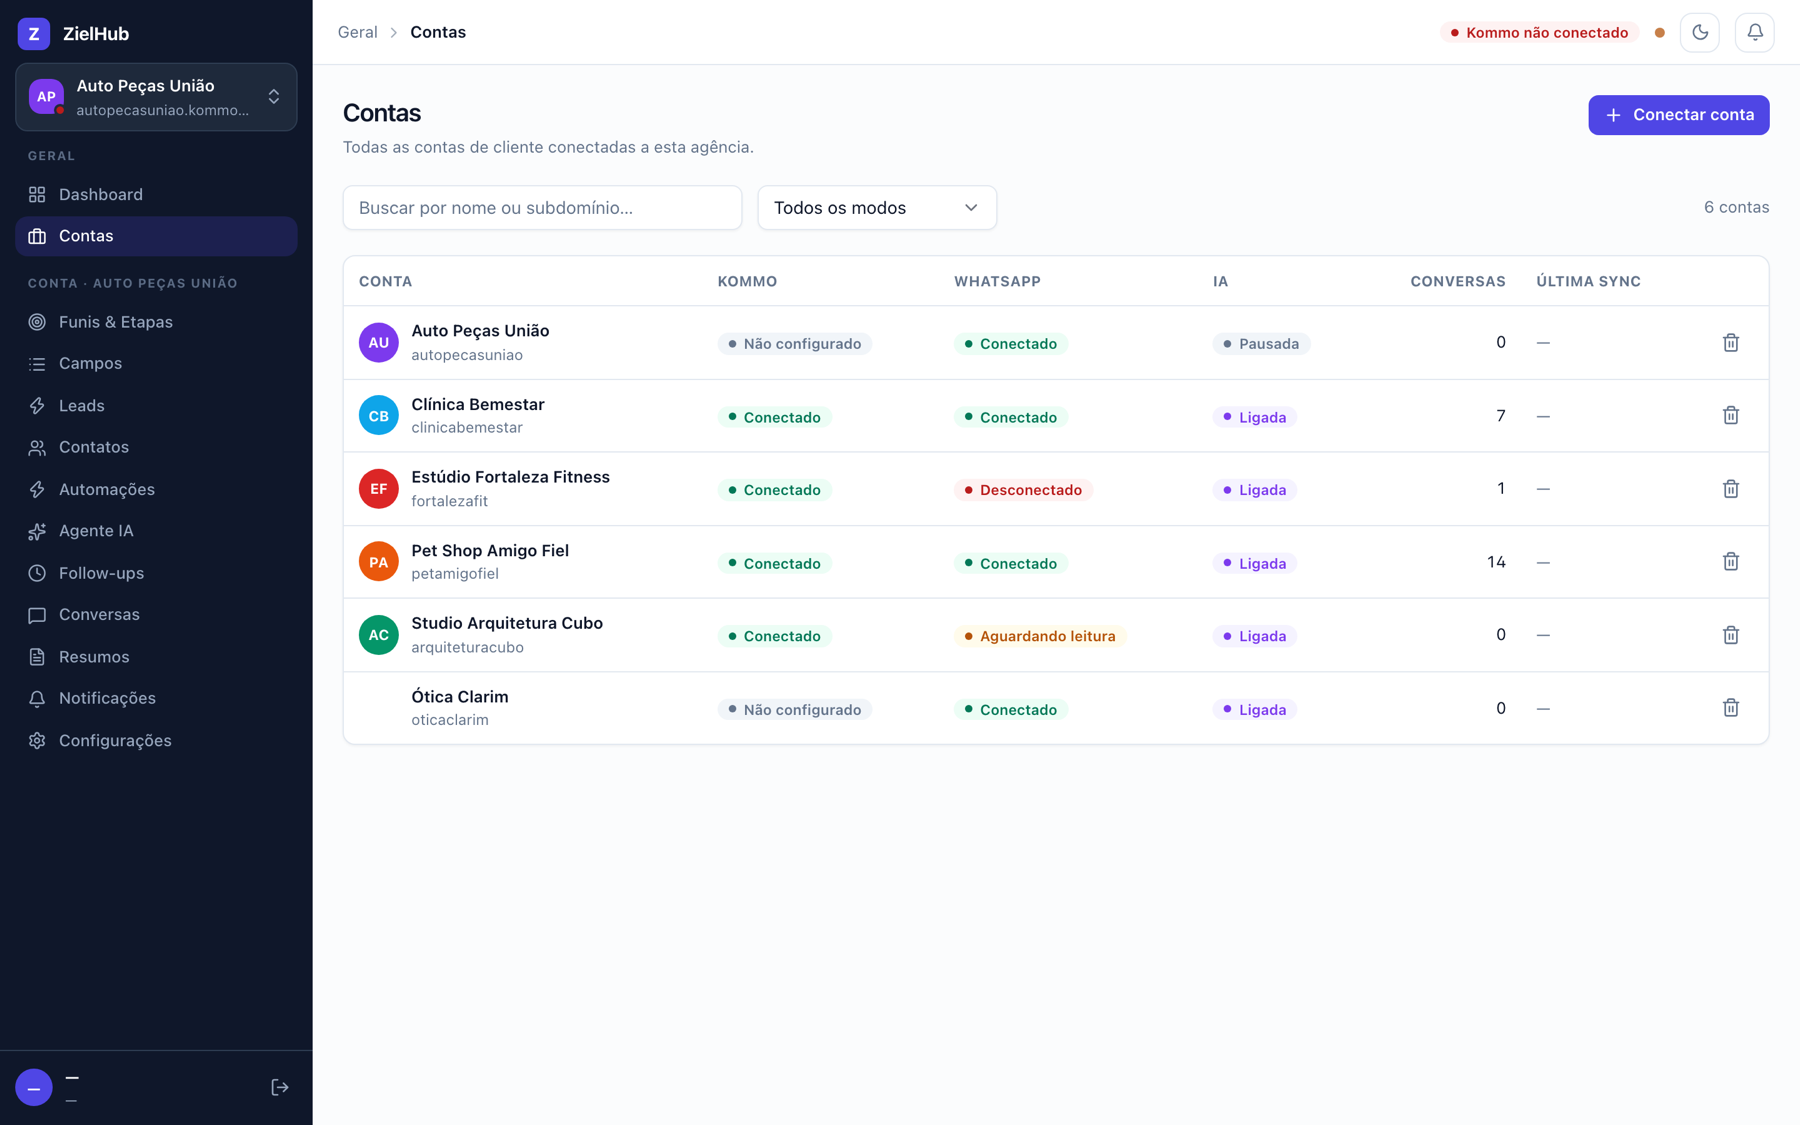Open Pet Shop Amigo Fiel account name
The width and height of the screenshot is (1800, 1125).
pyautogui.click(x=490, y=551)
